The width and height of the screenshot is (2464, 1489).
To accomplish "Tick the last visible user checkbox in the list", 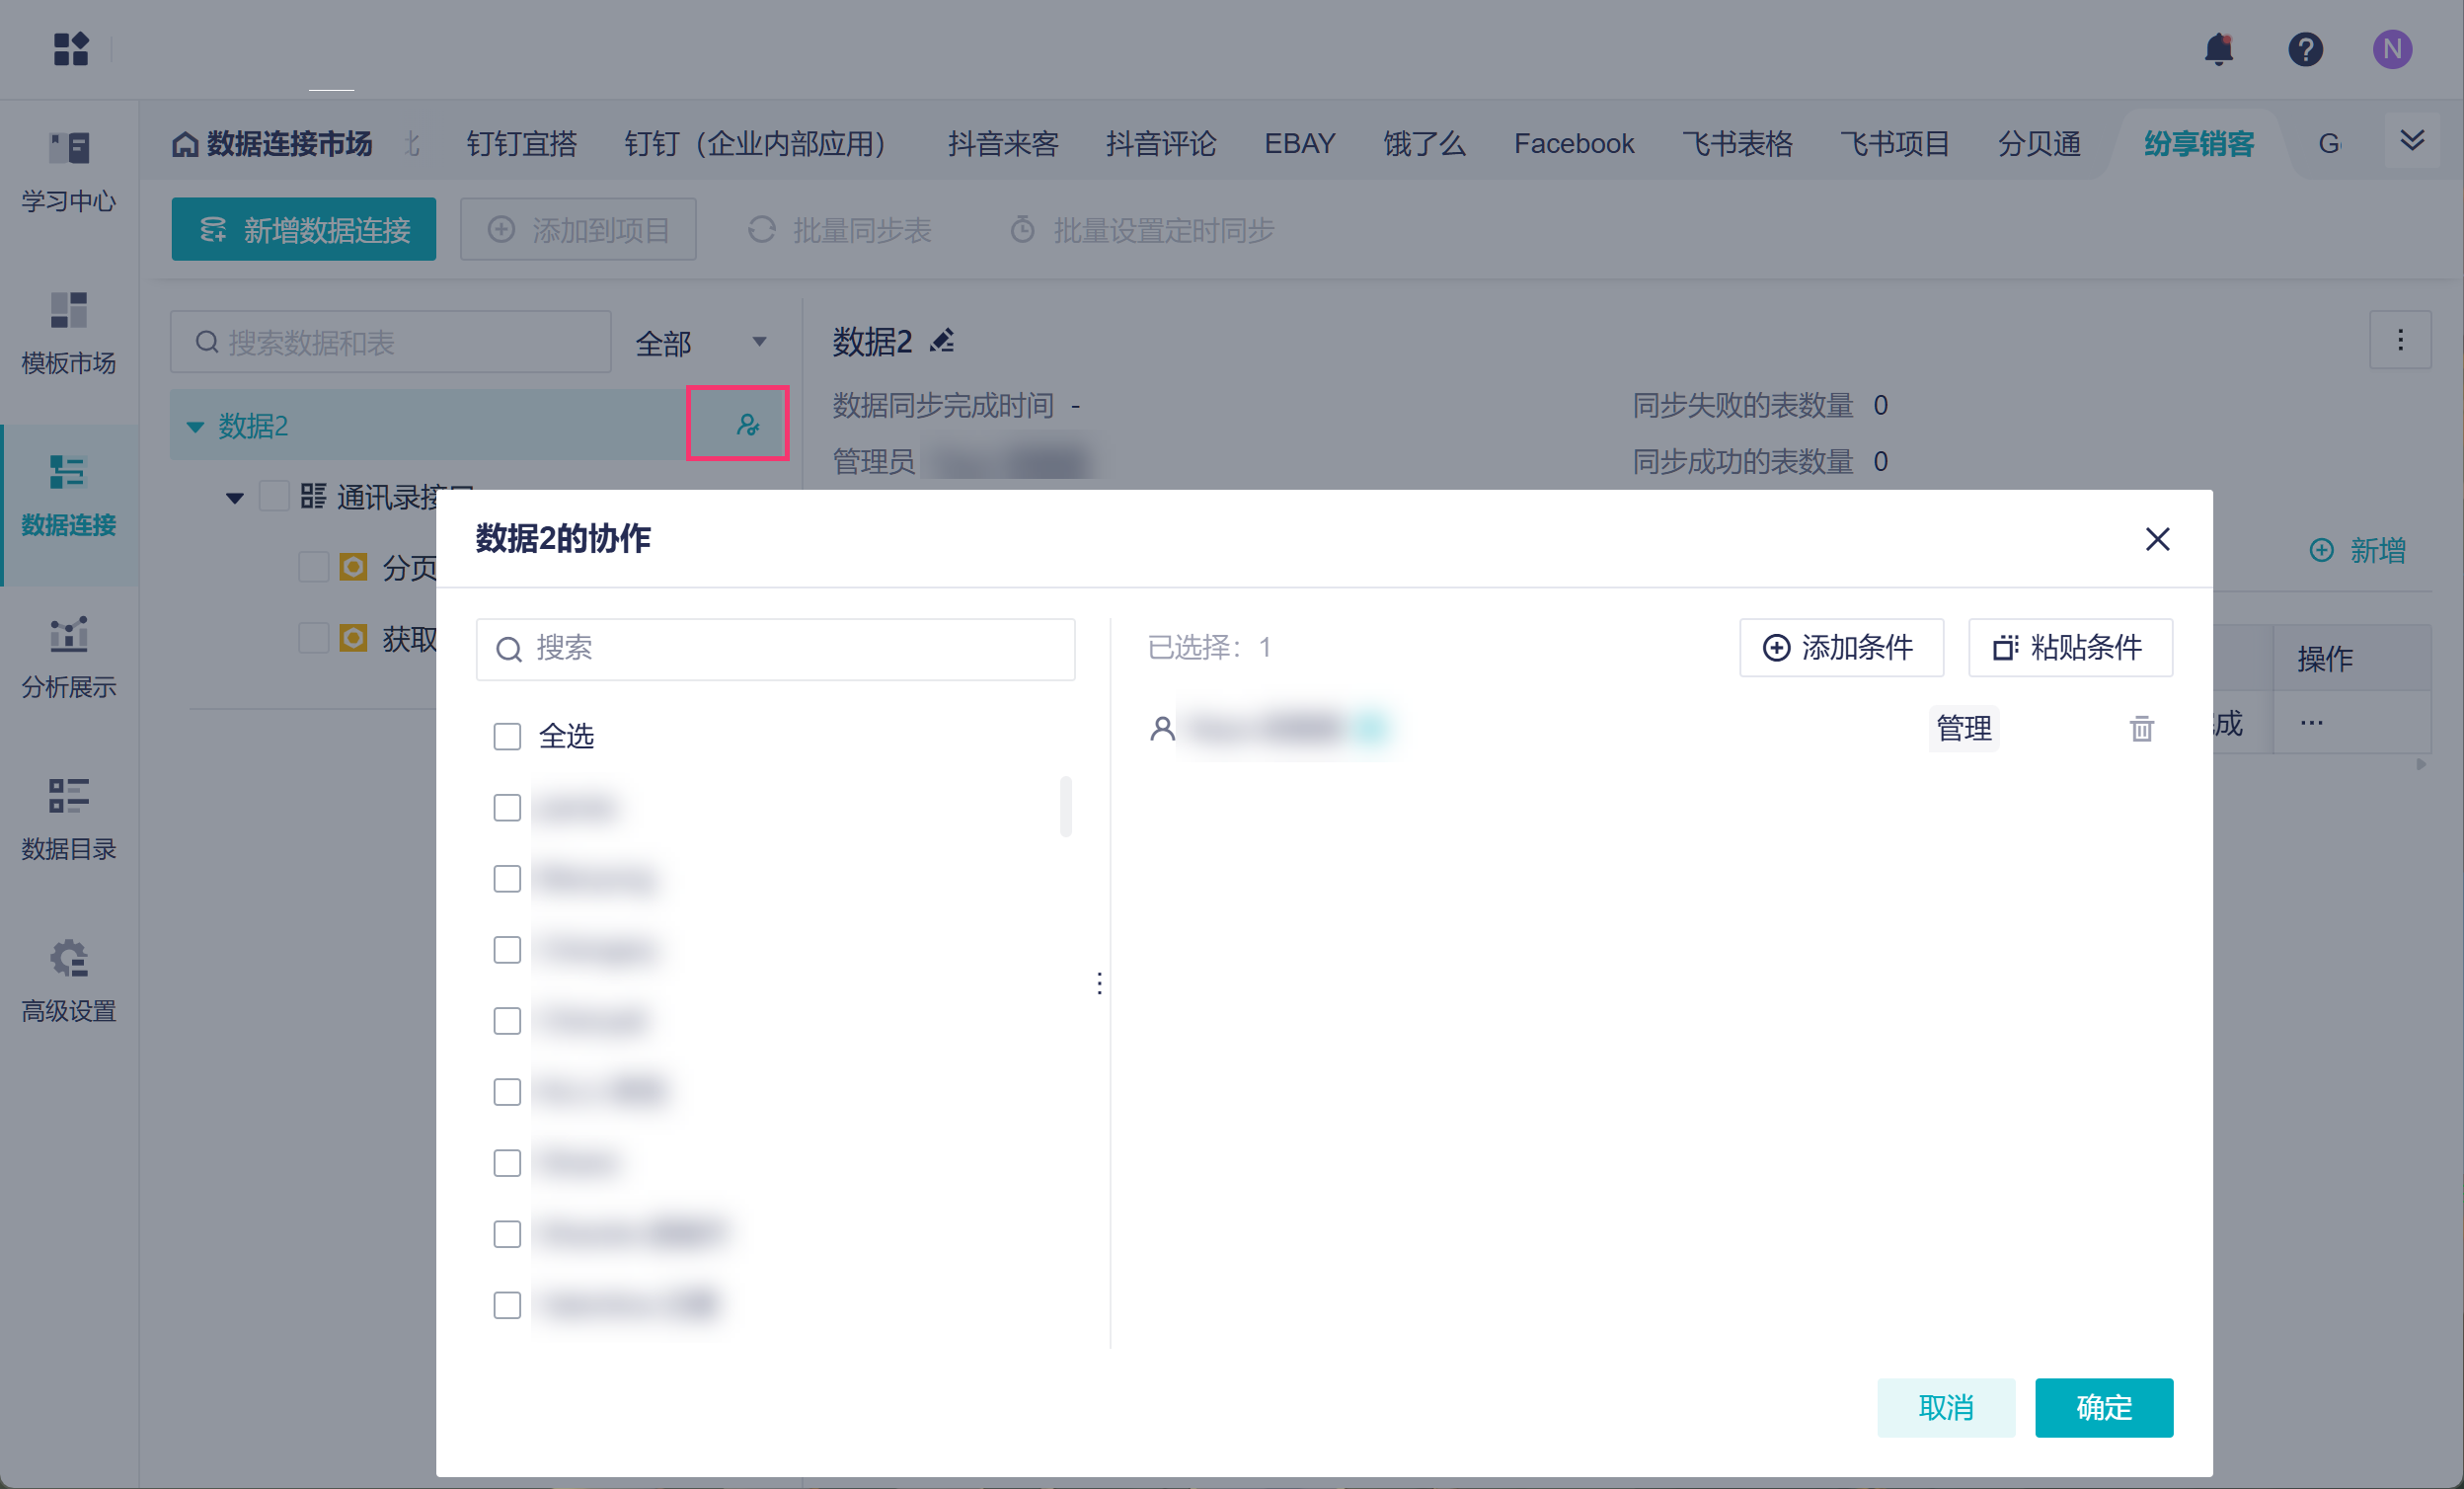I will pyautogui.click(x=507, y=1304).
